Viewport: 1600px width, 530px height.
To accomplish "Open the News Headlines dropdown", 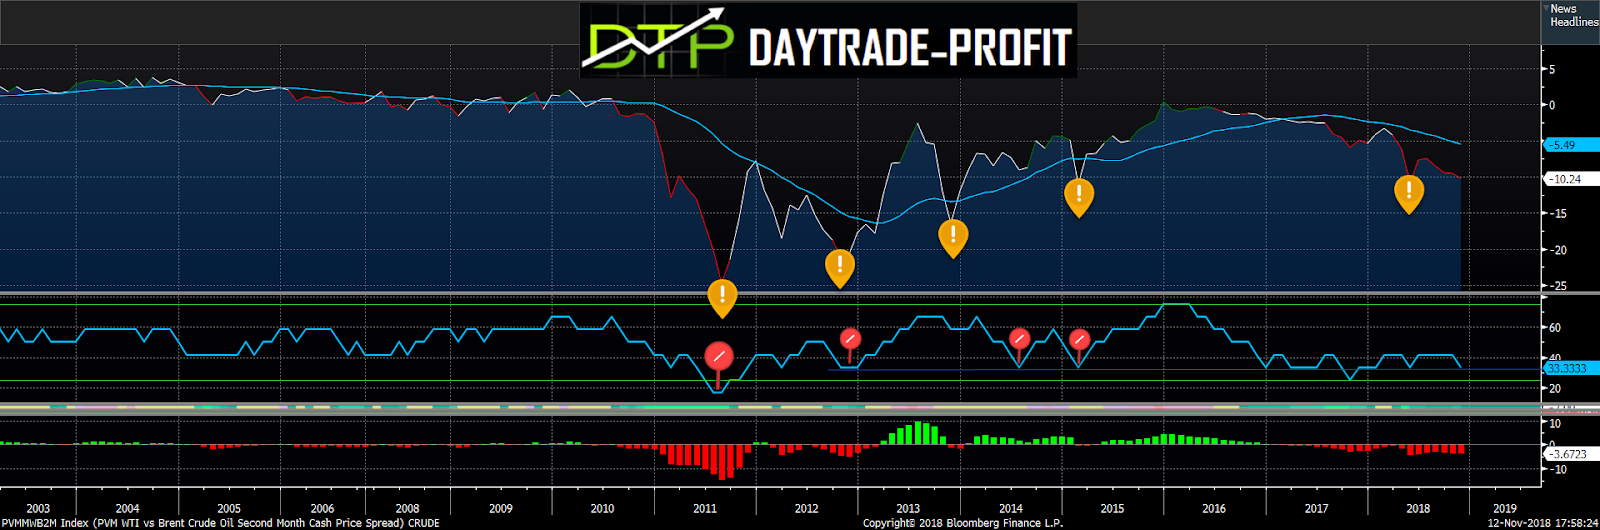I will tap(1571, 15).
